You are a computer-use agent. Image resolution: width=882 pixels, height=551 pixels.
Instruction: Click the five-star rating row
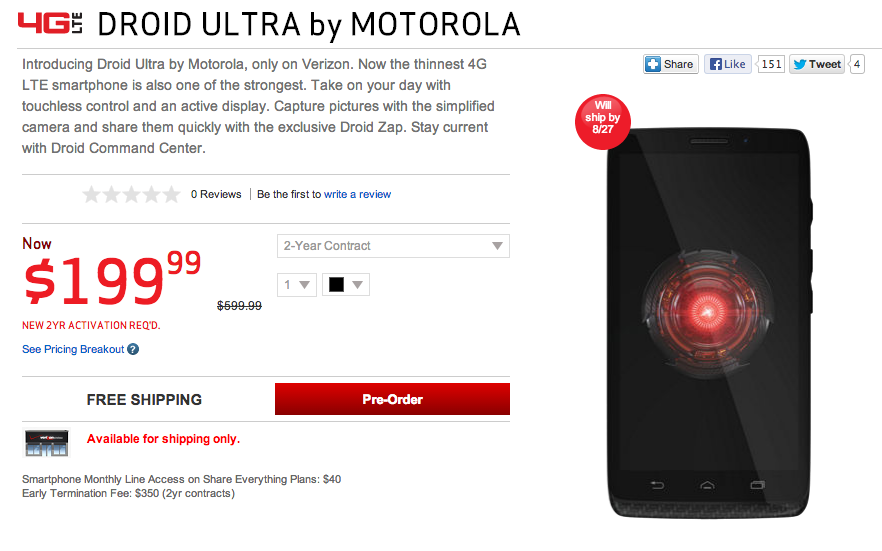click(x=131, y=195)
